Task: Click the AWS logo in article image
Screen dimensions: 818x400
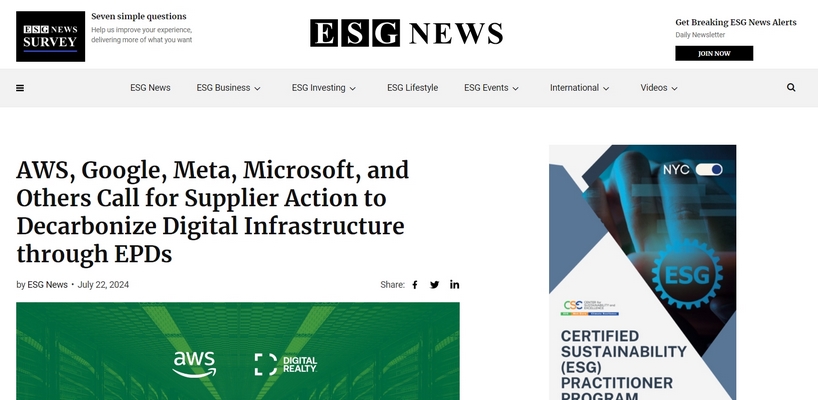Action: [193, 363]
